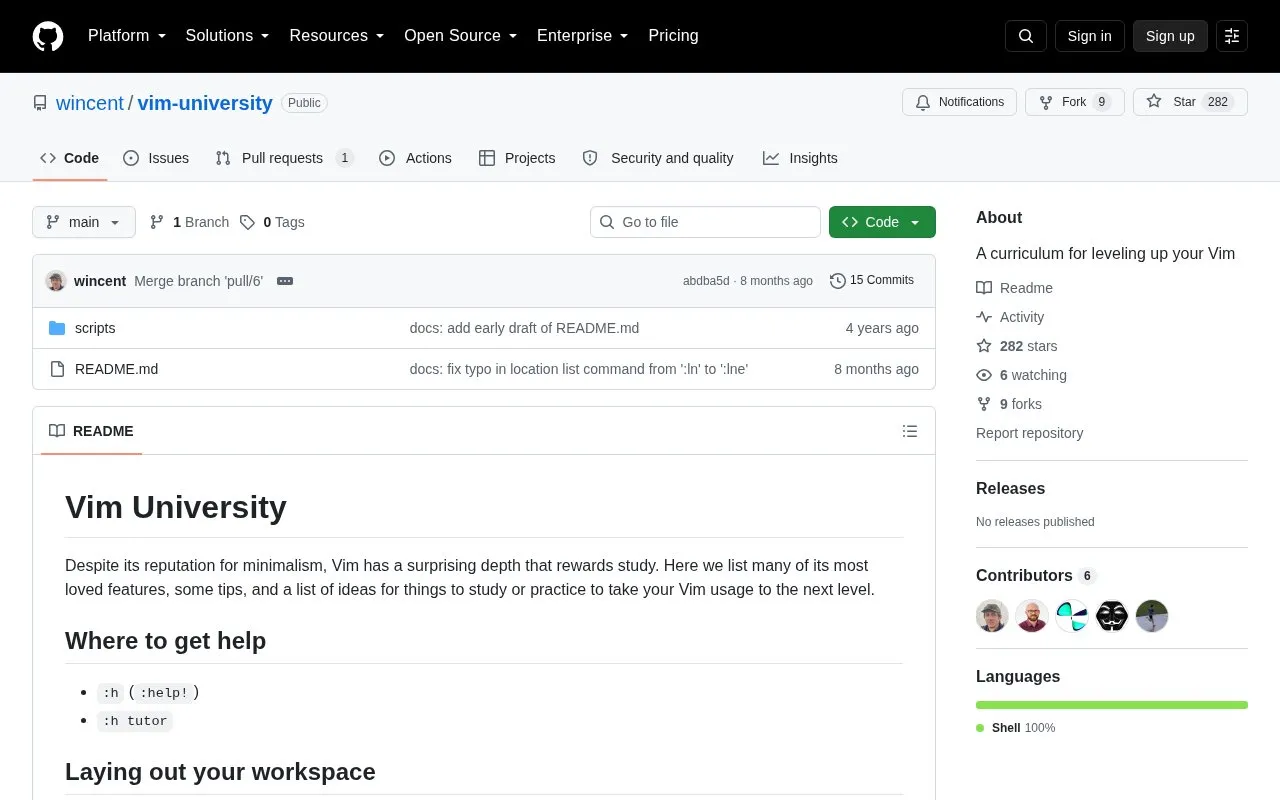
Task: Switch to the Actions tab
Action: [x=415, y=158]
